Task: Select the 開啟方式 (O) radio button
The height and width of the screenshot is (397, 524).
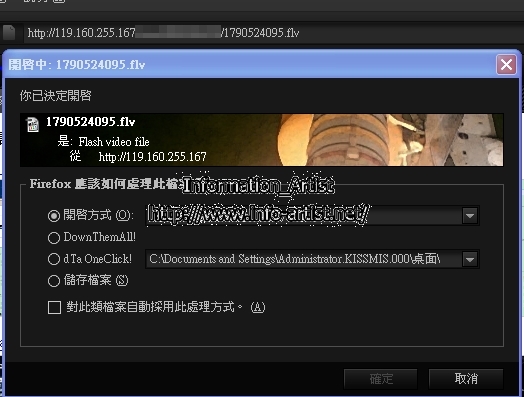Action: point(53,216)
